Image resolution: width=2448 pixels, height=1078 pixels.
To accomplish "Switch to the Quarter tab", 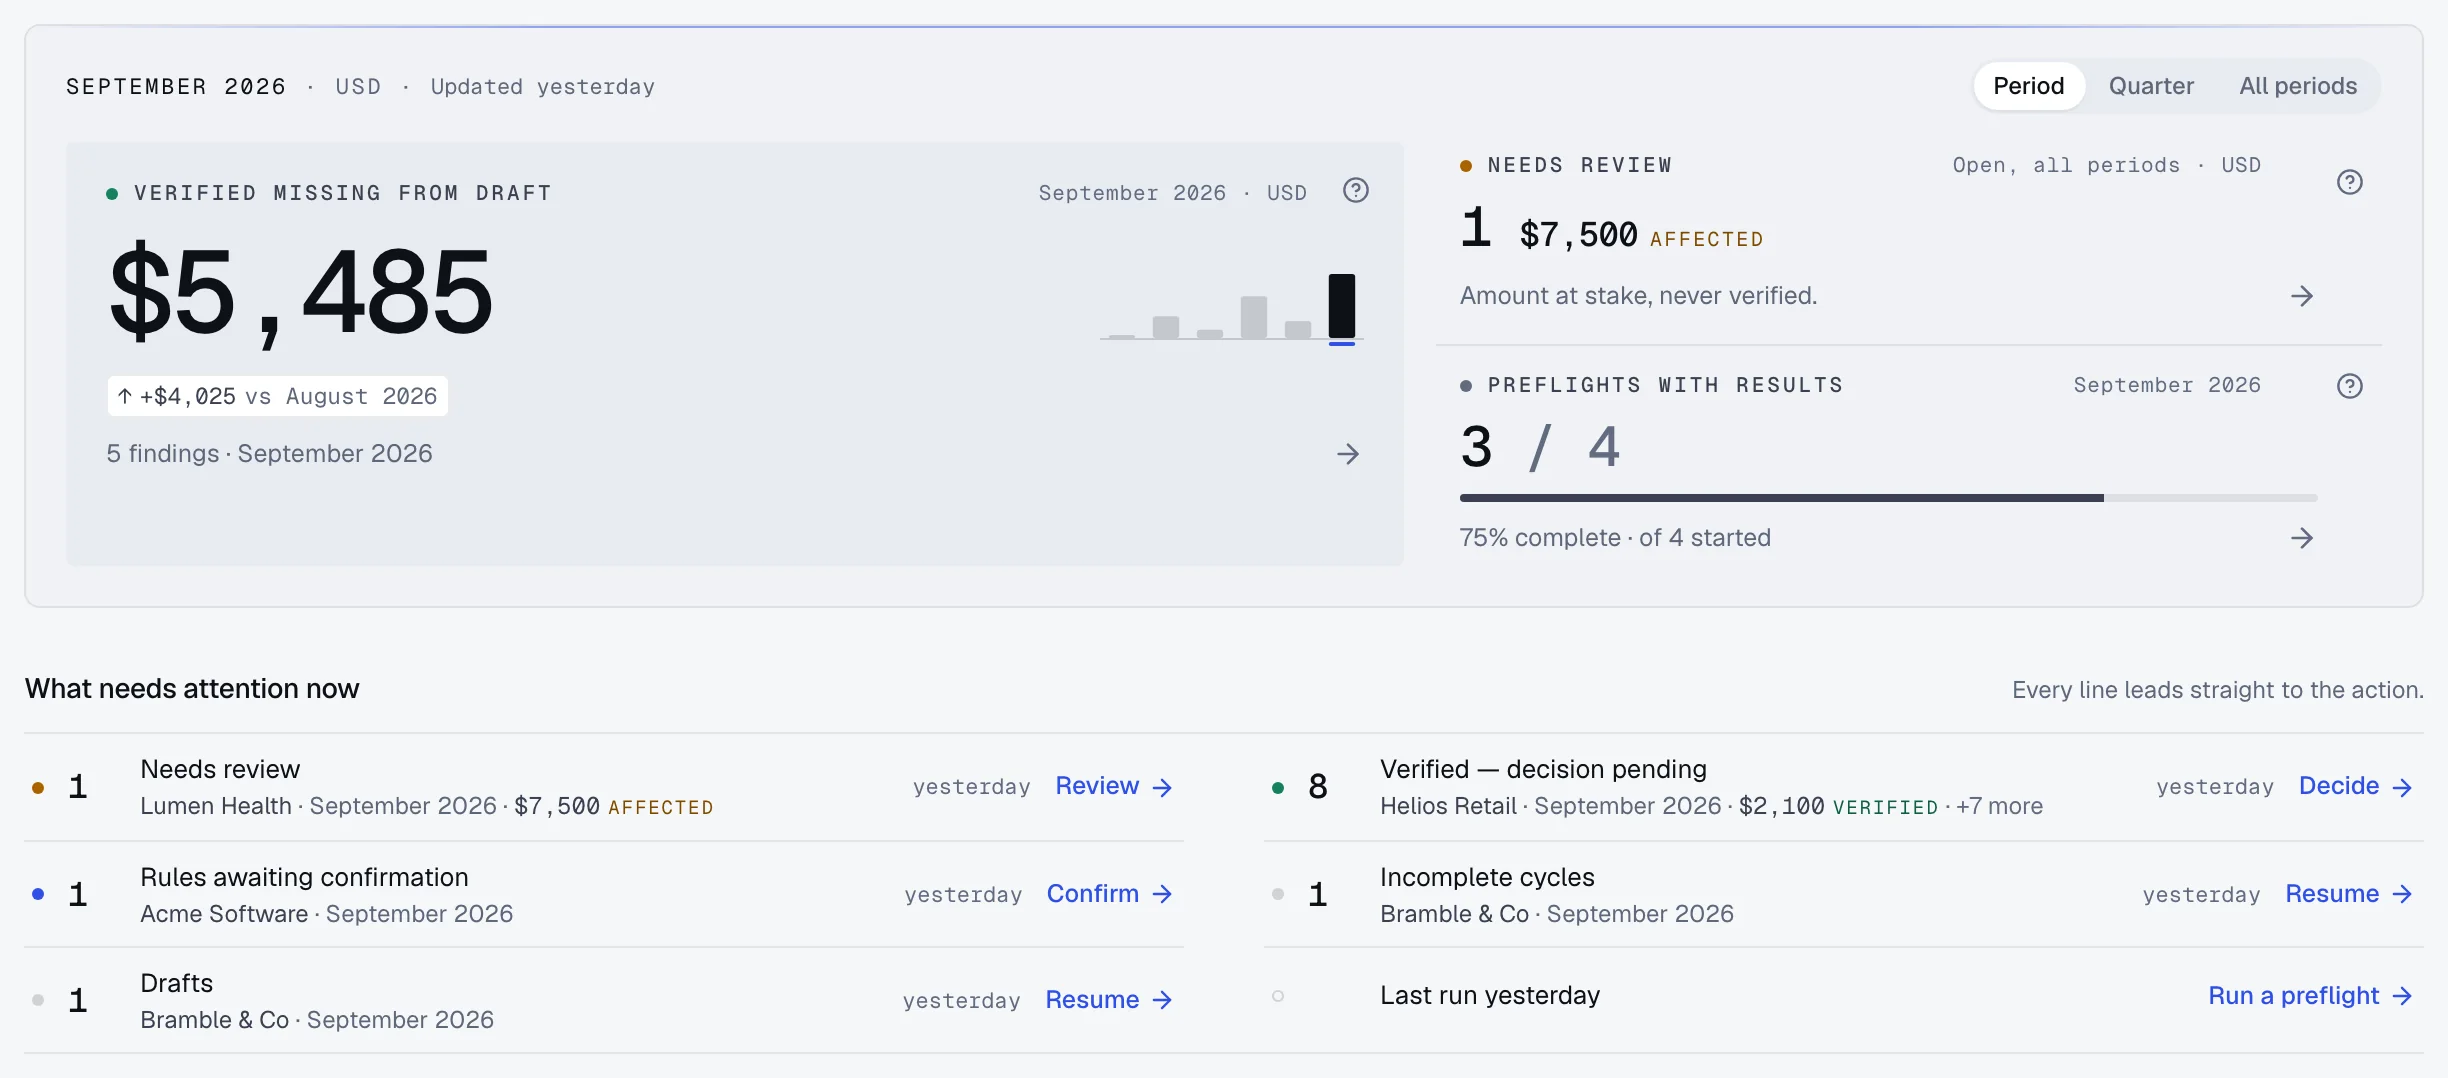I will click(x=2151, y=86).
